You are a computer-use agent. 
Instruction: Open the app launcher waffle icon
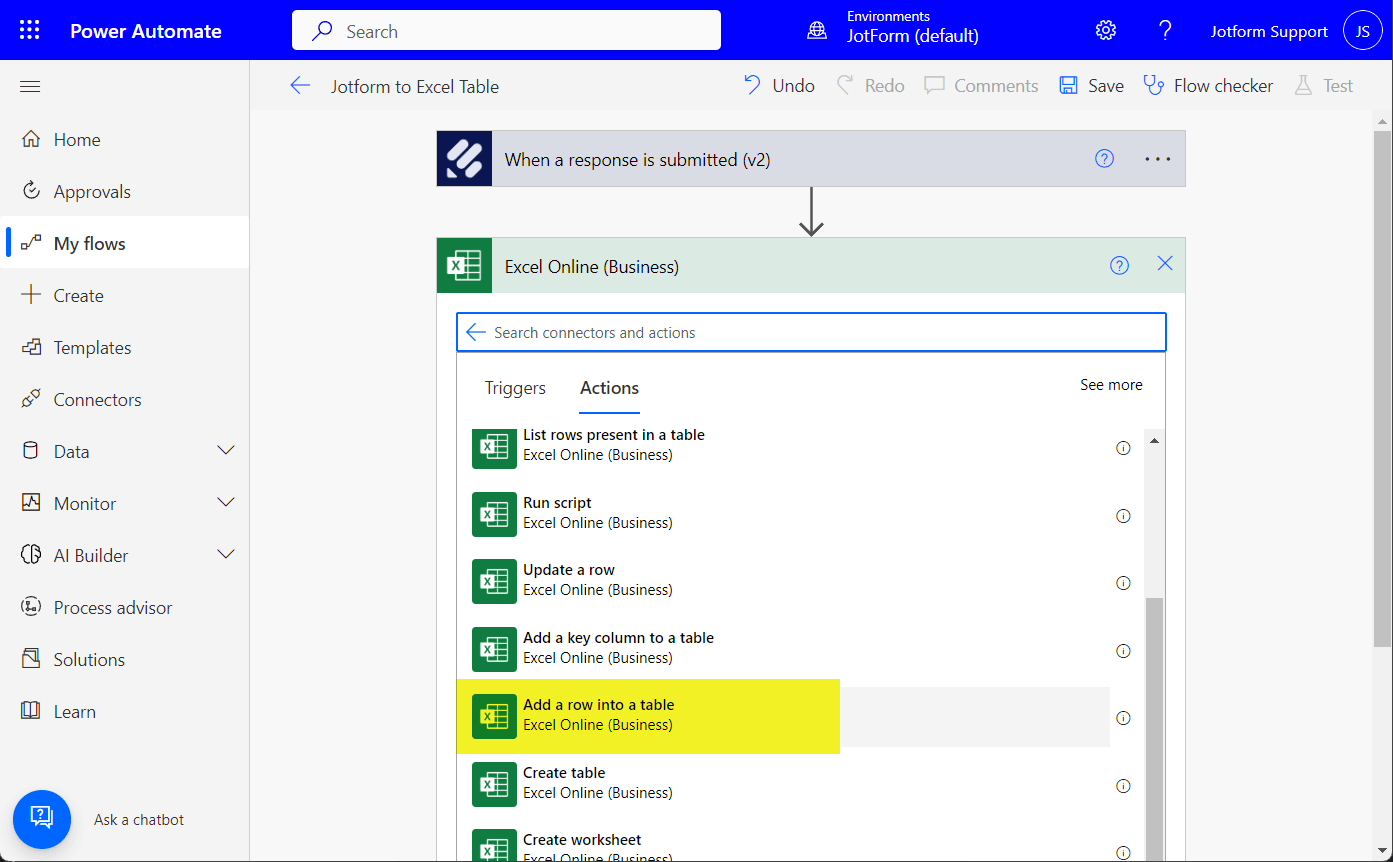click(30, 30)
